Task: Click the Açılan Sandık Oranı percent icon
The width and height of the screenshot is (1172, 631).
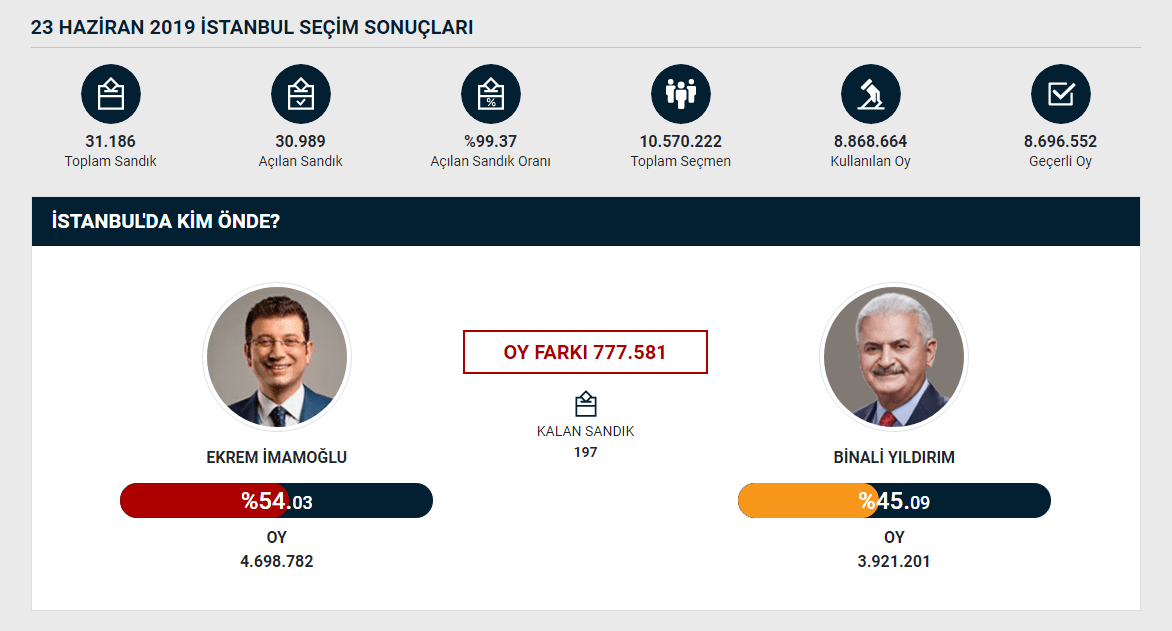Action: click(x=490, y=94)
